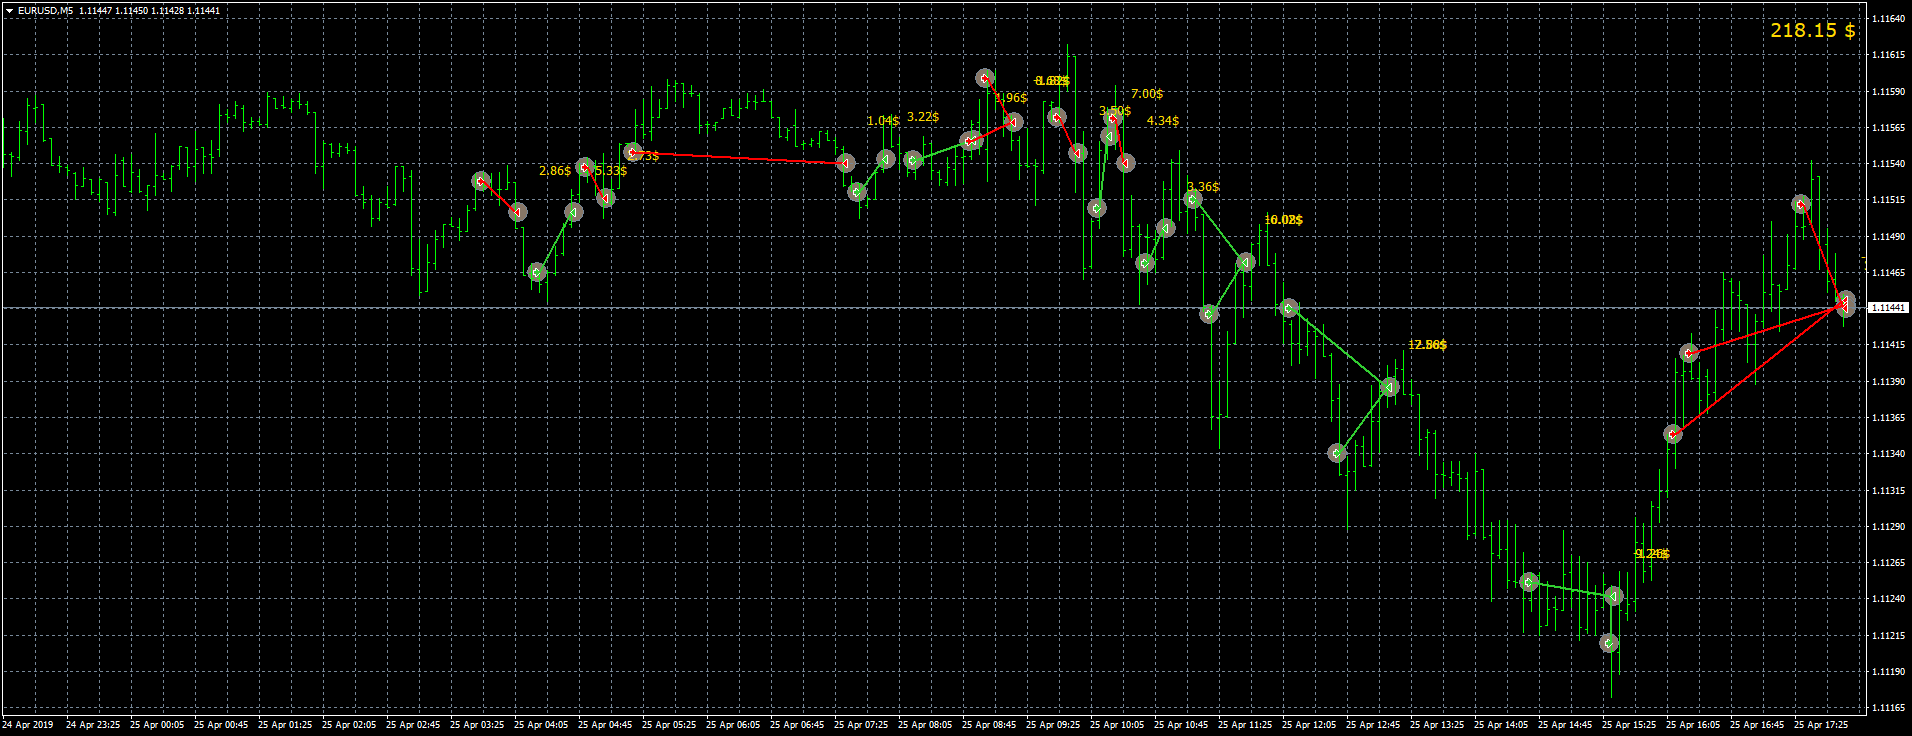This screenshot has height=736, width=1912.
Task: Click the 1.11640 price scale value
Action: (x=1888, y=19)
